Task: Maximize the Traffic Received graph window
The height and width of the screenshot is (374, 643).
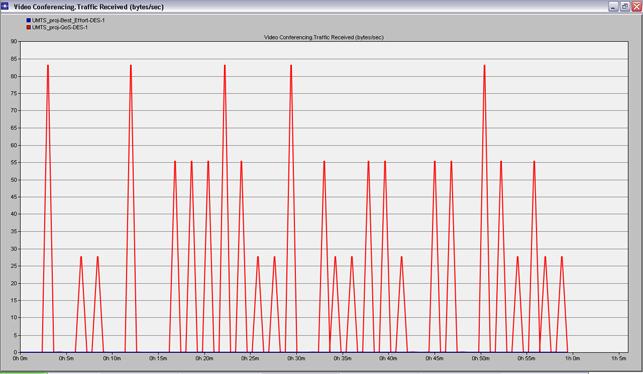Action: (625, 7)
